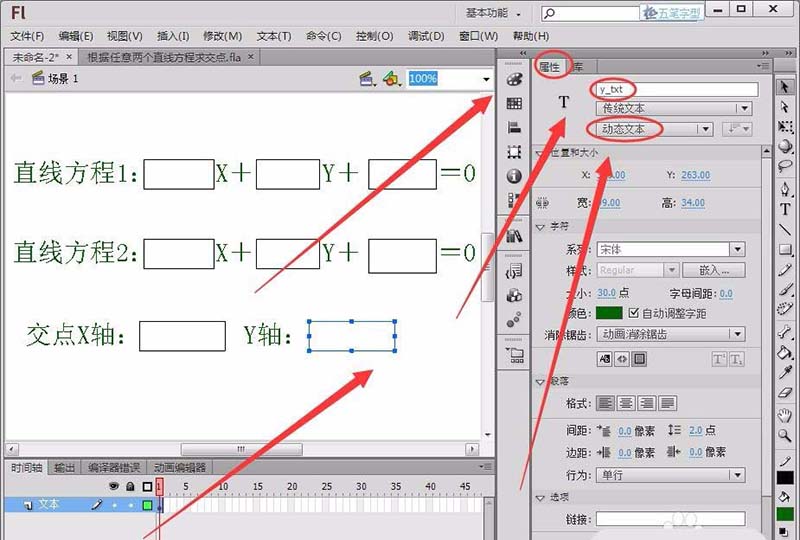Open the green text color swatch

[x=609, y=313]
